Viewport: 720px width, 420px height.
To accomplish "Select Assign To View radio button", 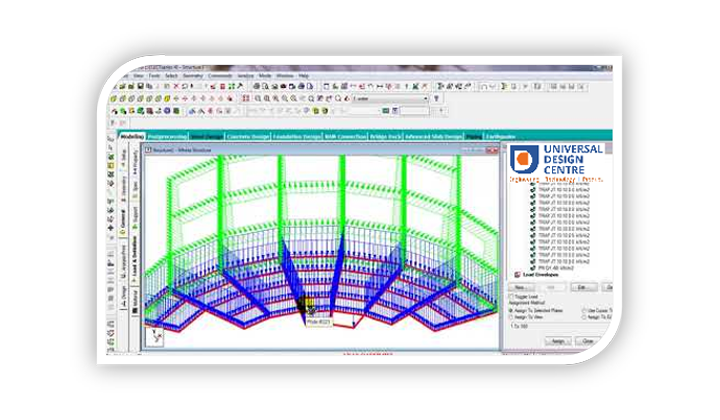I will point(511,317).
